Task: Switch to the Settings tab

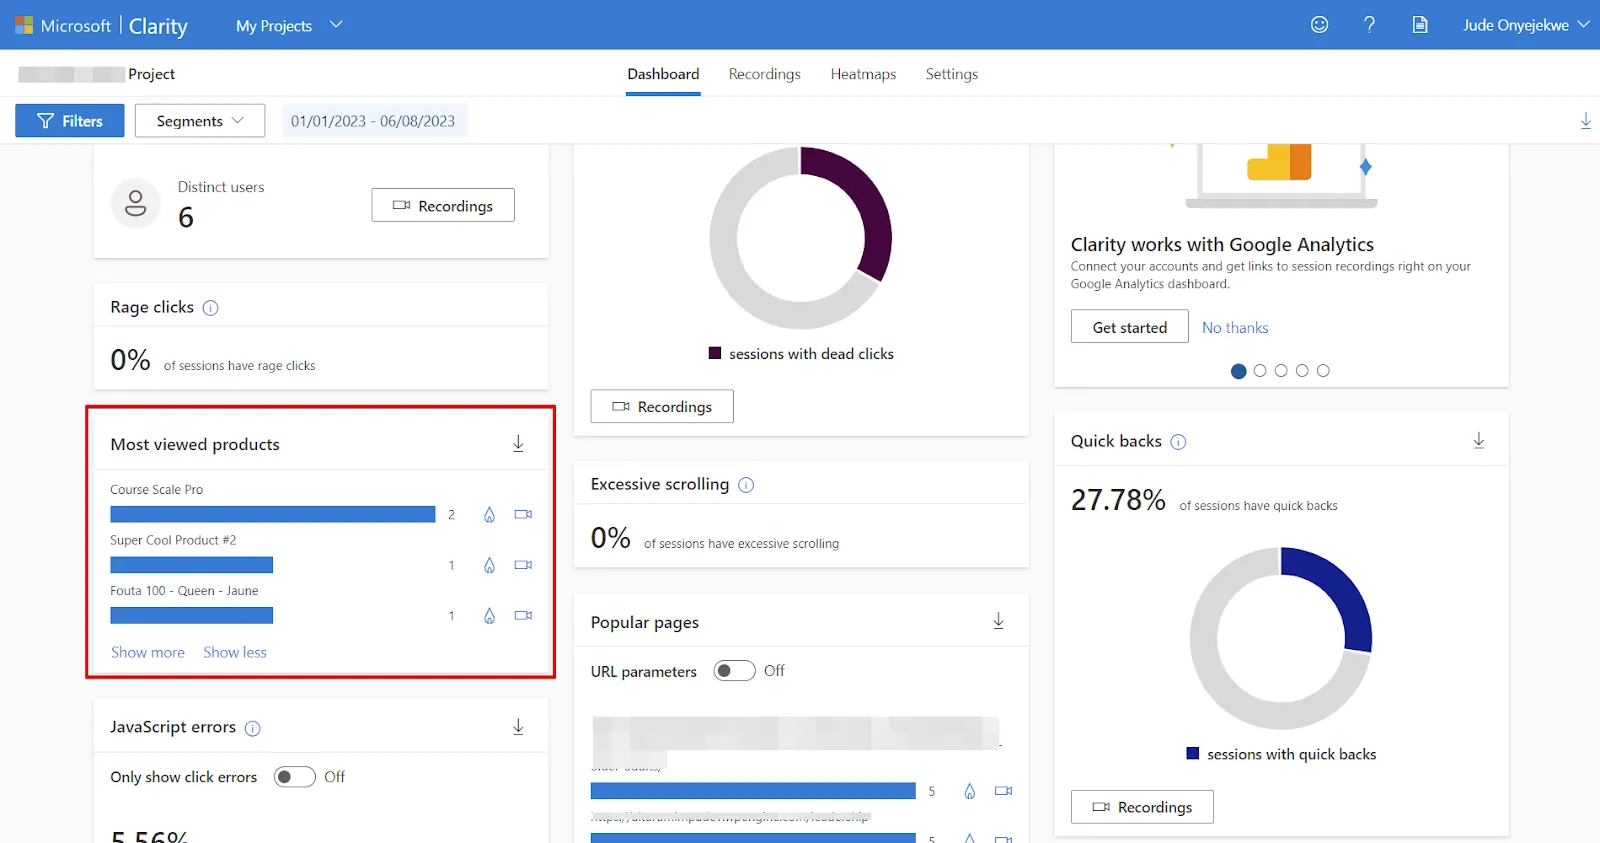Action: 951,74
